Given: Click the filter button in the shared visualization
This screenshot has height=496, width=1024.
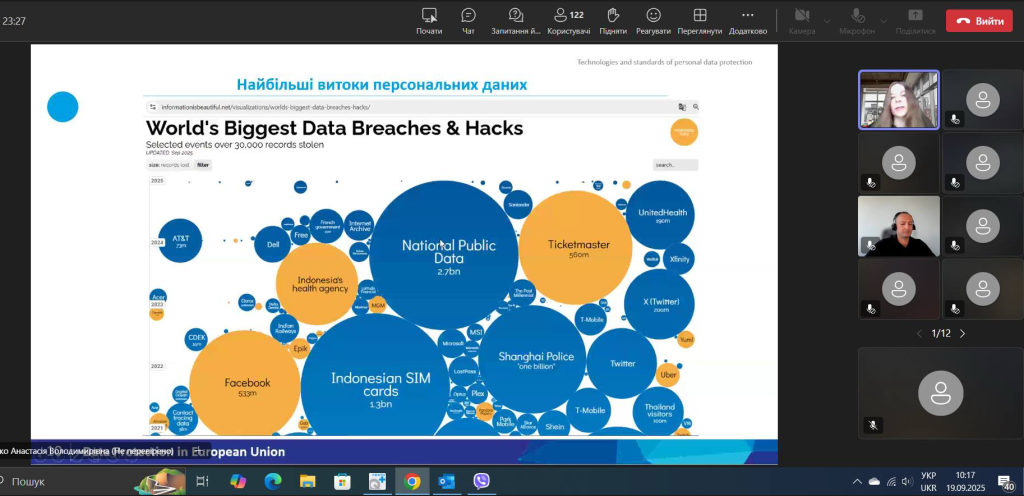Looking at the screenshot, I should (203, 165).
